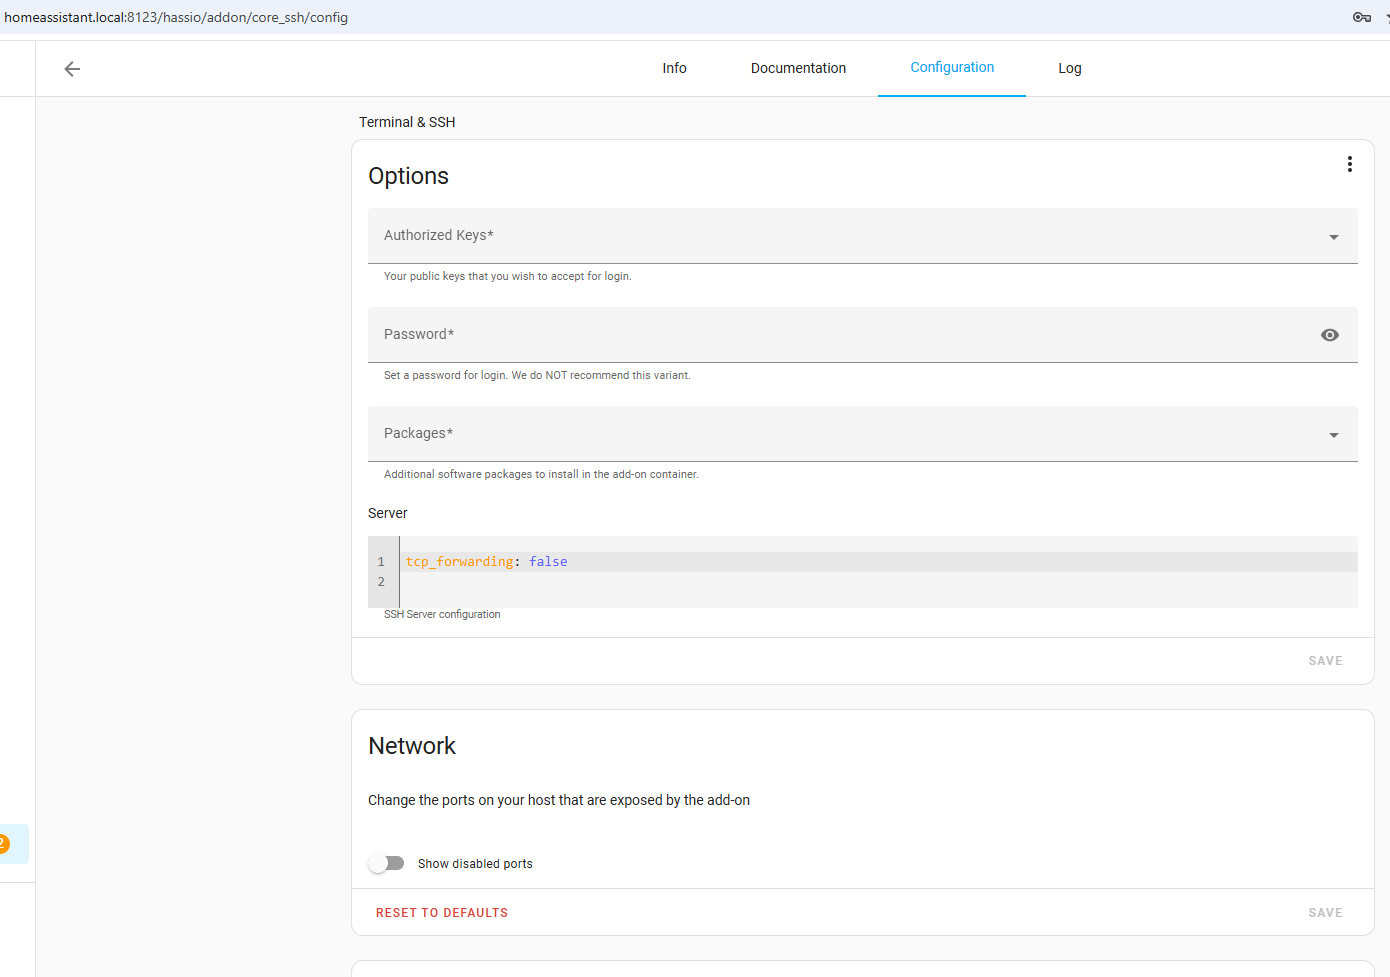Image resolution: width=1390 pixels, height=977 pixels.
Task: Click the back arrow to leave the add-on page
Action: click(71, 68)
